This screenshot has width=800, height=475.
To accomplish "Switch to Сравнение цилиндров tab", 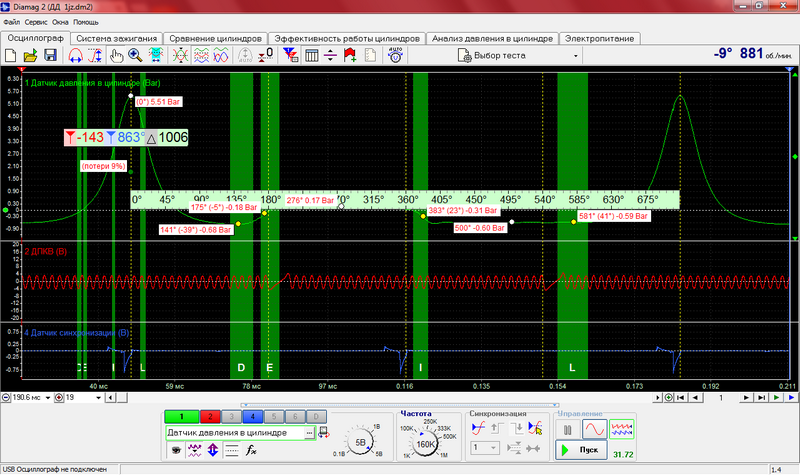I will pyautogui.click(x=215, y=38).
